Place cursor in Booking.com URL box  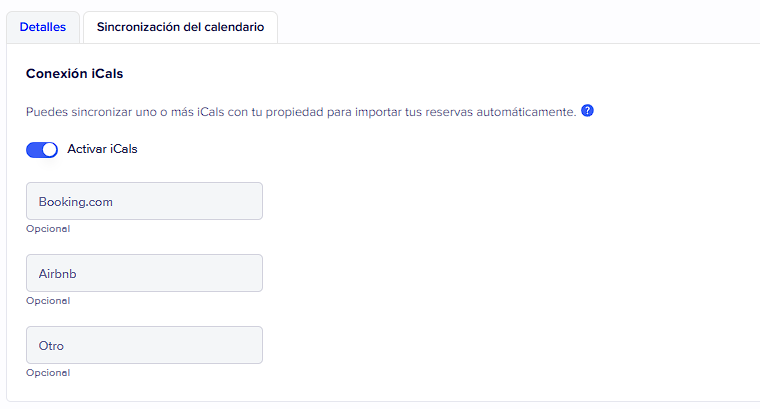(144, 201)
